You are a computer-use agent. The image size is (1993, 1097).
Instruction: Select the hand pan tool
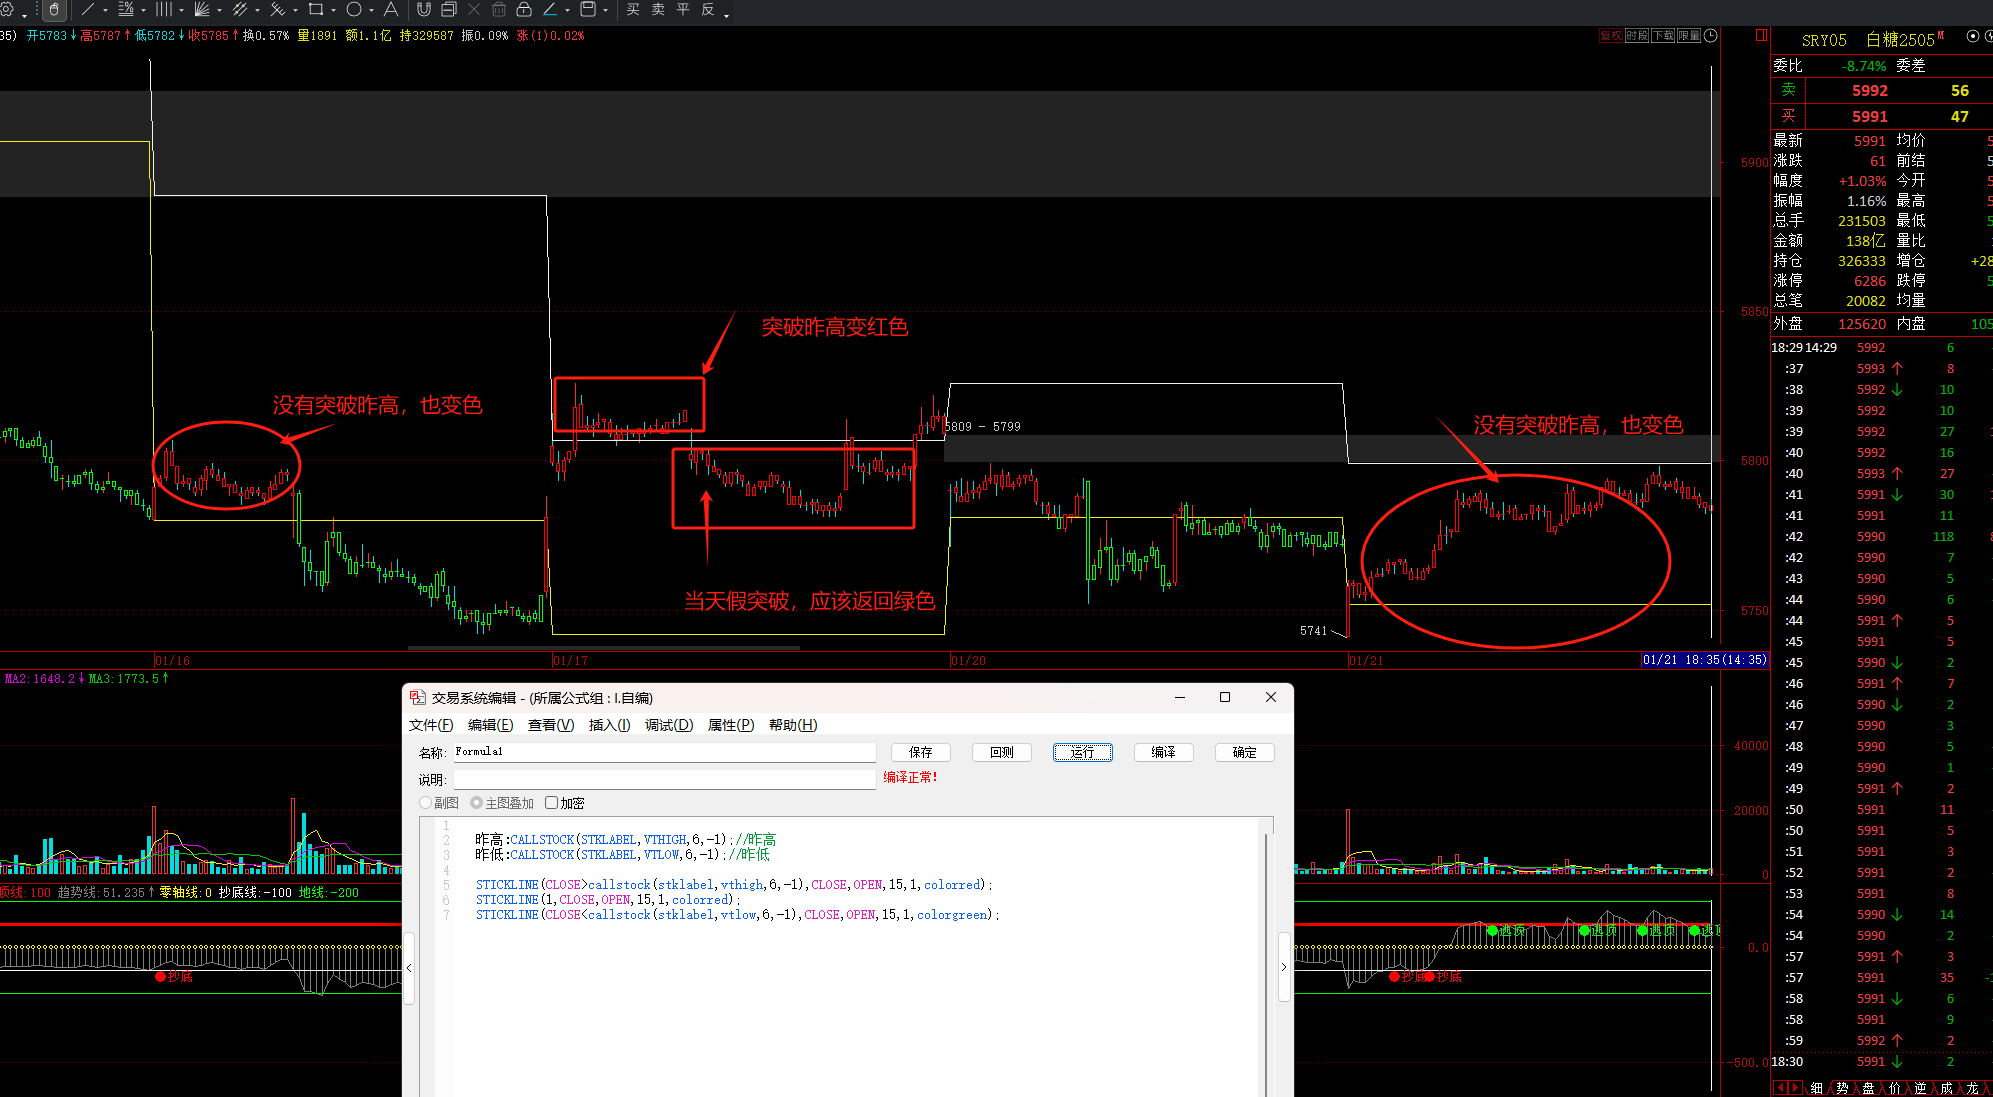[54, 10]
